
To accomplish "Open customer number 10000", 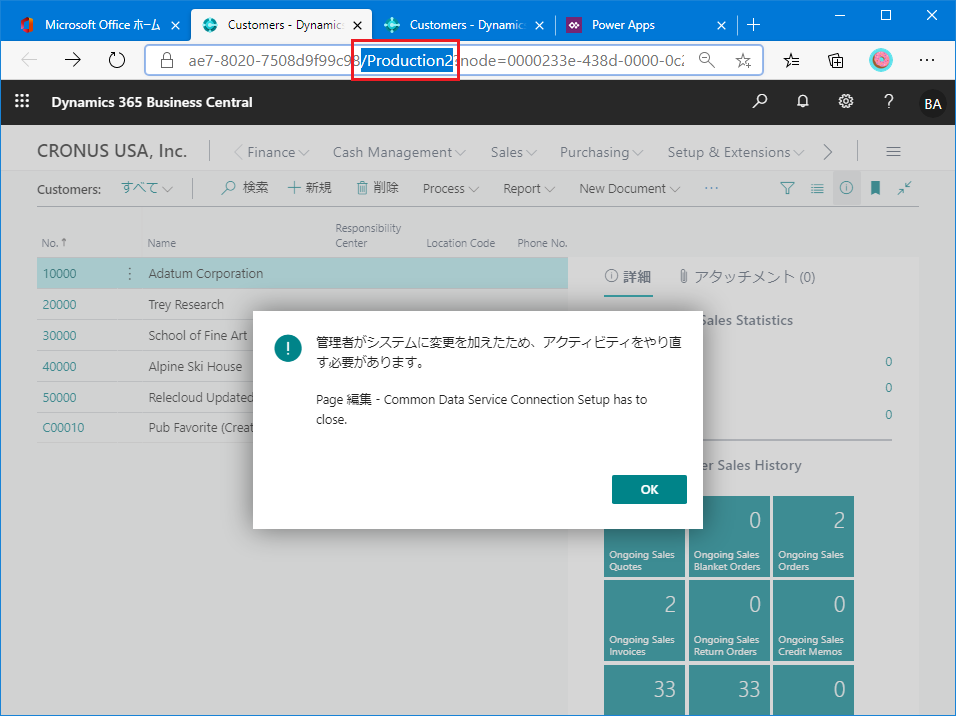I will [59, 273].
